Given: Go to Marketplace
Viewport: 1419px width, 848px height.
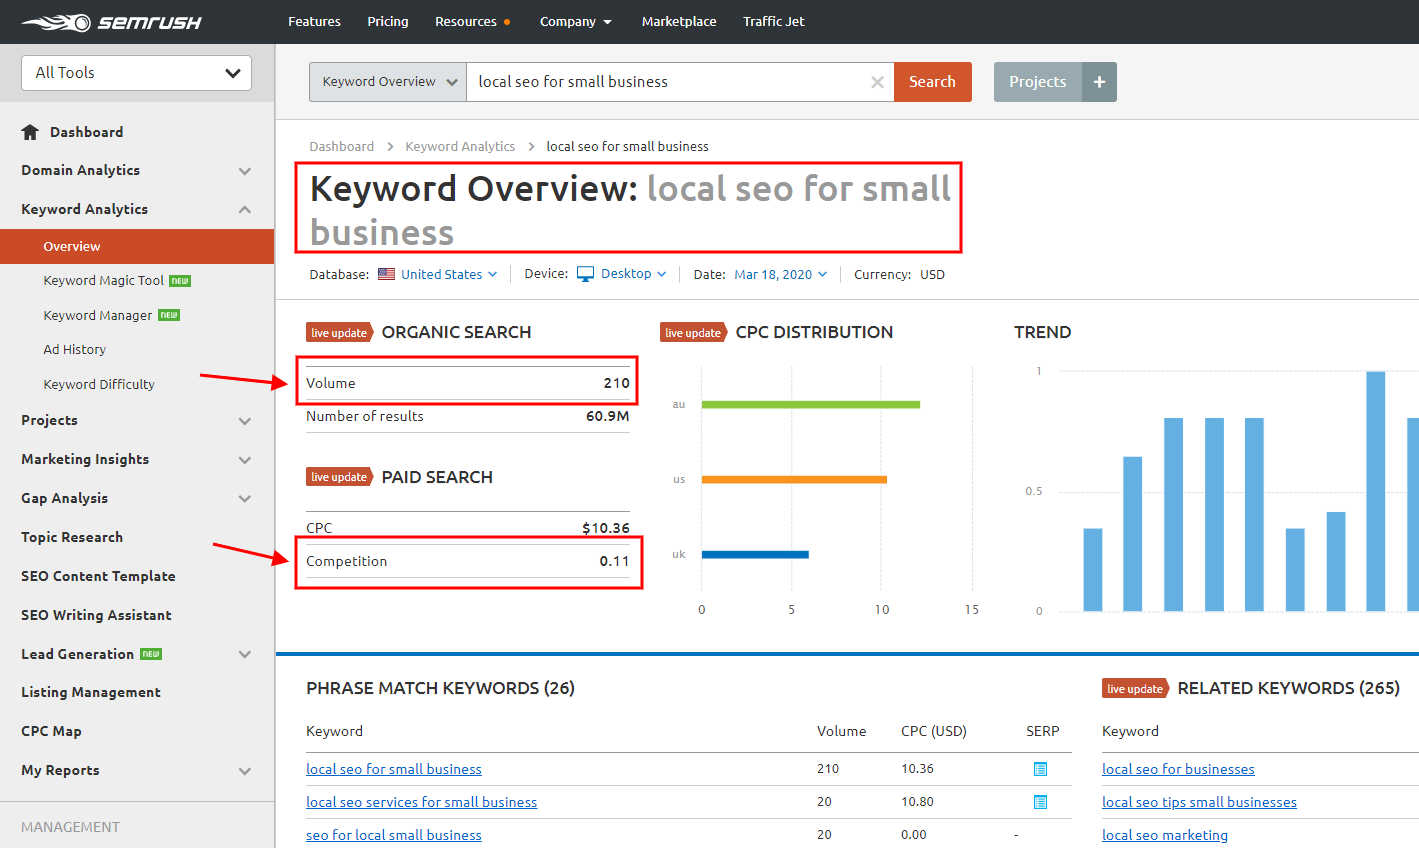Looking at the screenshot, I should pos(679,22).
